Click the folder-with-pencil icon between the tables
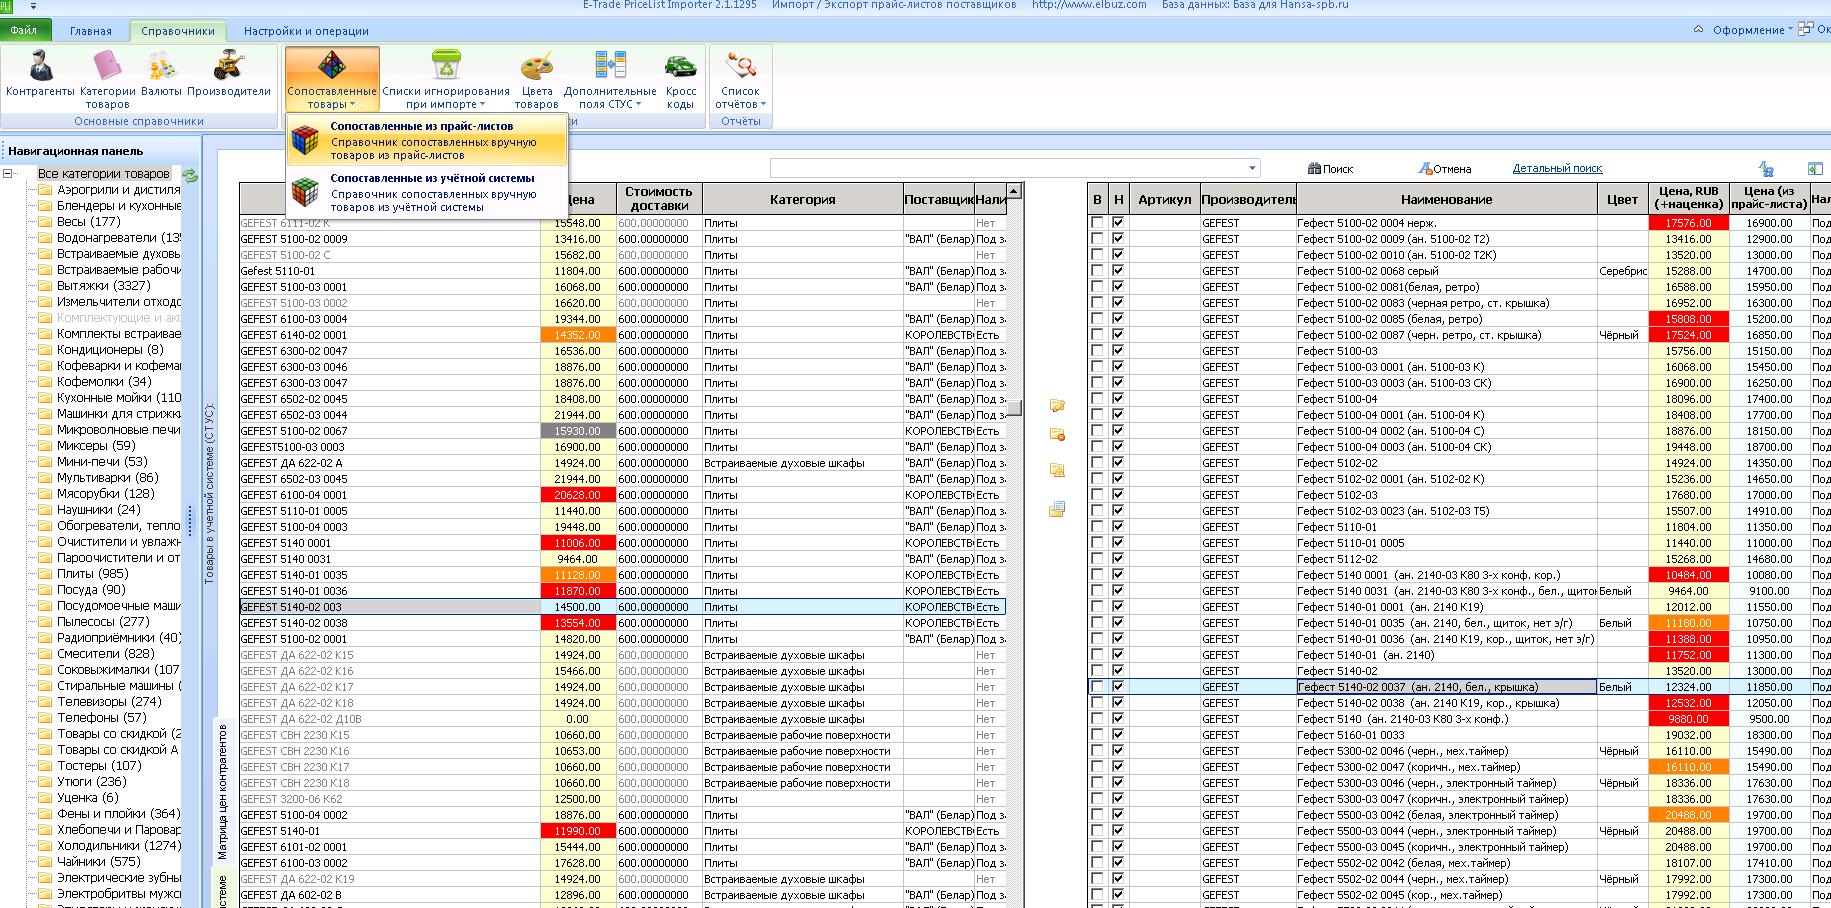This screenshot has height=908, width=1831. (1057, 406)
